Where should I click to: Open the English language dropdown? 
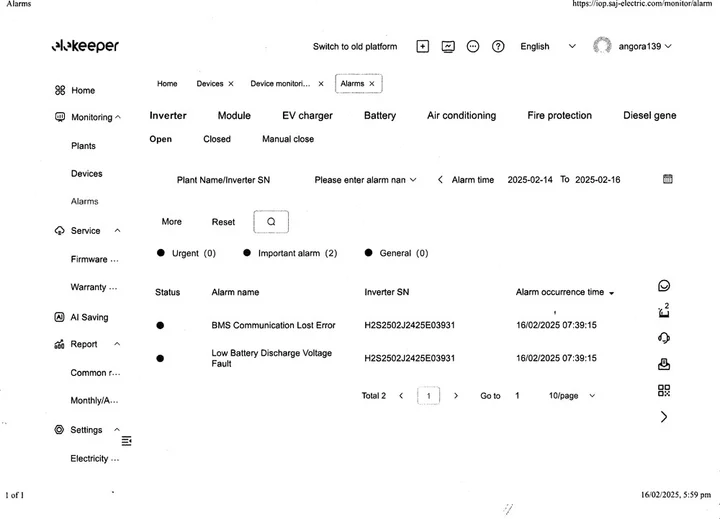click(x=547, y=46)
